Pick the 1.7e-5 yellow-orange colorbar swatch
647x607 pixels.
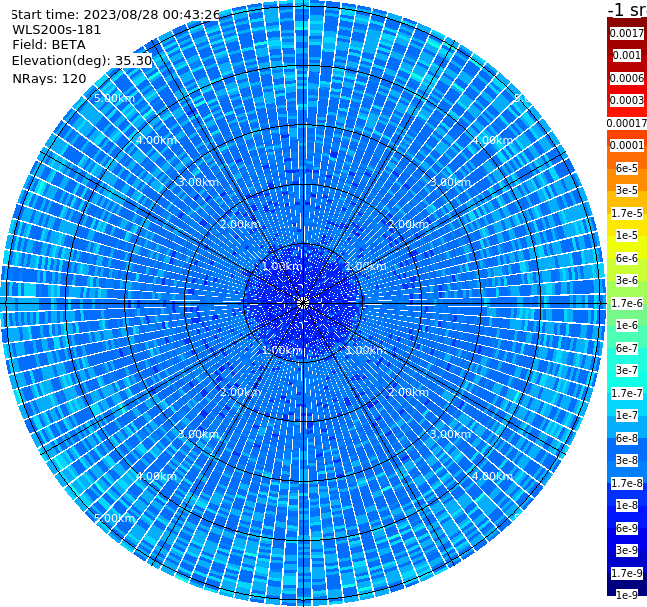[x=627, y=213]
